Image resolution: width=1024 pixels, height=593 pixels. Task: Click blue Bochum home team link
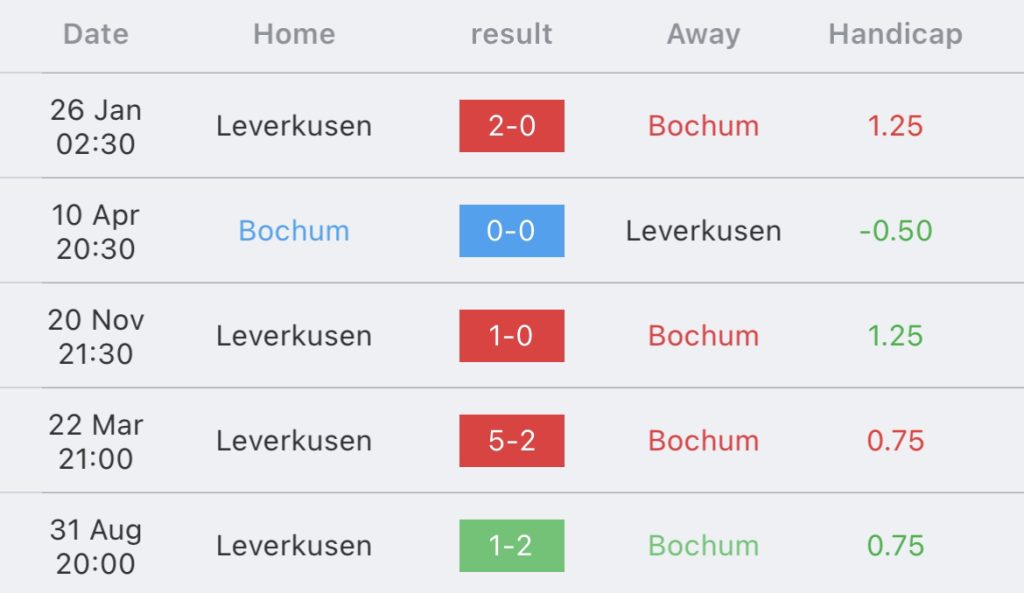coord(294,231)
